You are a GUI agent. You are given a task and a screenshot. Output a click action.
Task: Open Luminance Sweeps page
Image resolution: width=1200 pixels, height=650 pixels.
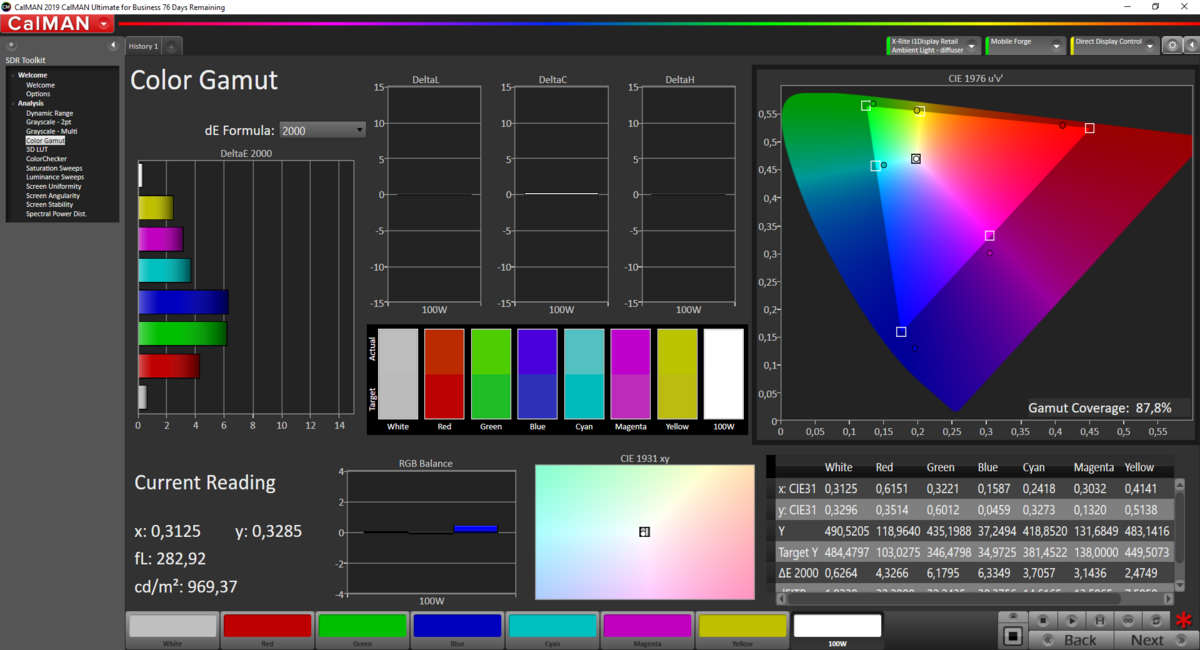tap(55, 177)
